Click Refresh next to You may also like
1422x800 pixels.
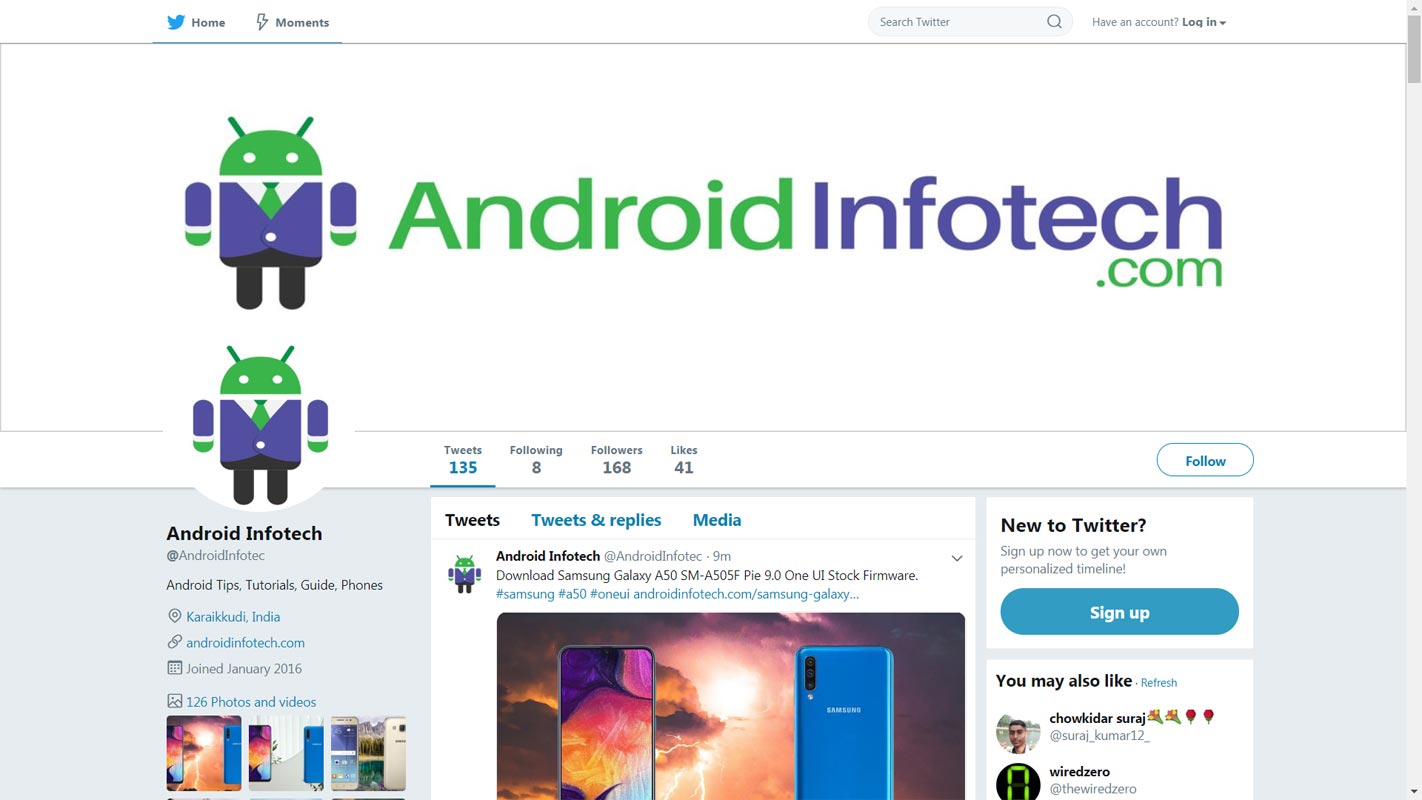pos(1159,683)
